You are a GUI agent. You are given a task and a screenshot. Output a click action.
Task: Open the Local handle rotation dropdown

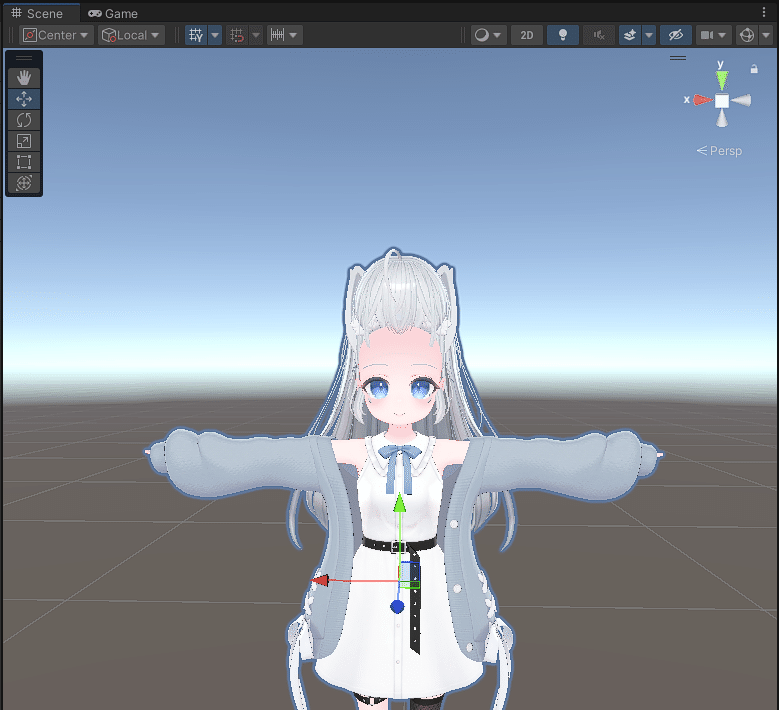pyautogui.click(x=131, y=35)
